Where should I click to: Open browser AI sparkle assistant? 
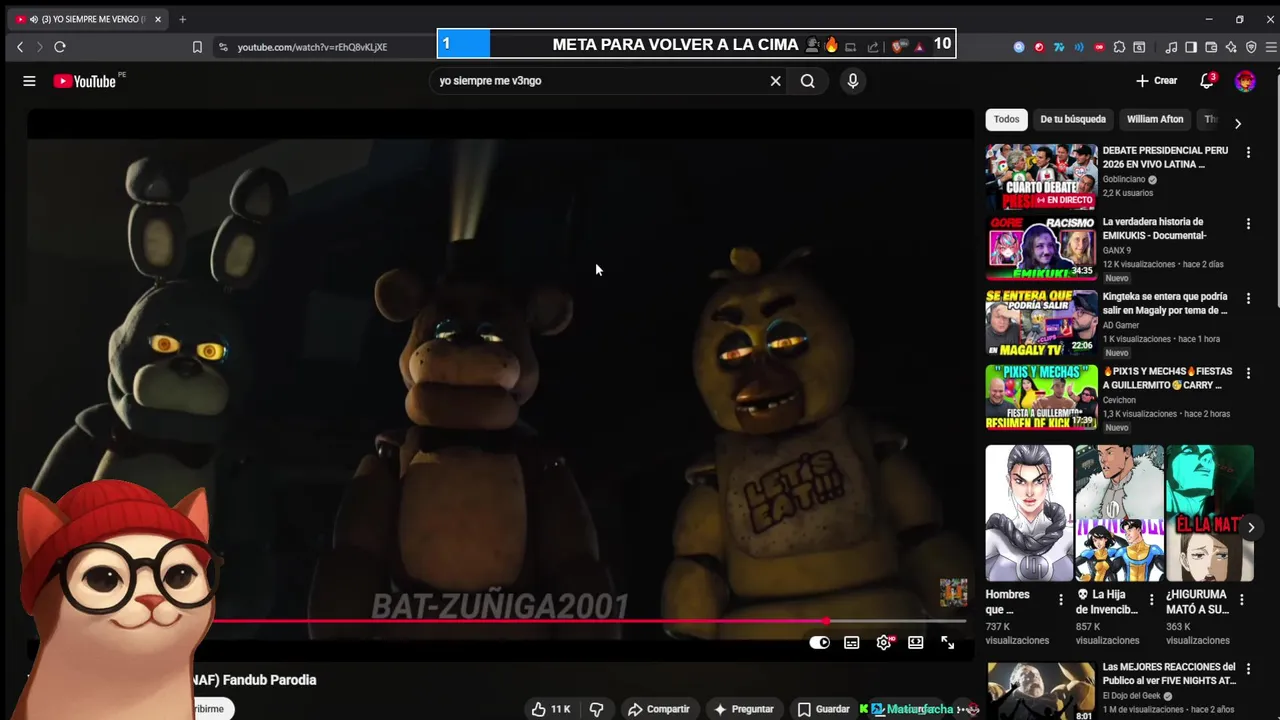(1231, 47)
